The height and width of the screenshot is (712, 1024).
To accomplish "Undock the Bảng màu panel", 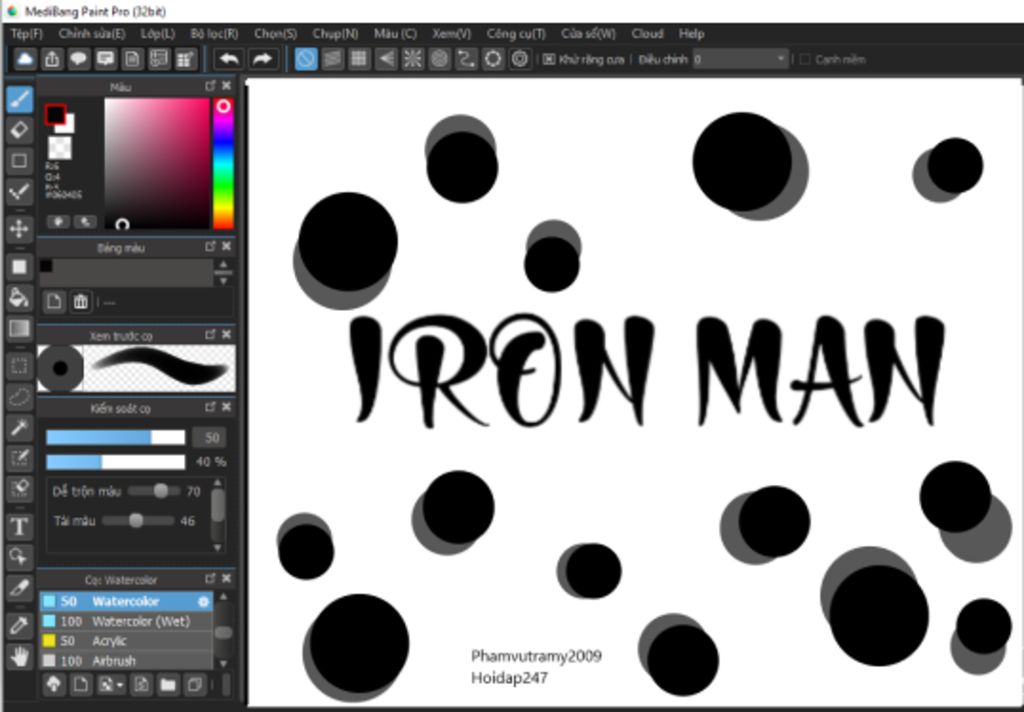I will tap(210, 246).
